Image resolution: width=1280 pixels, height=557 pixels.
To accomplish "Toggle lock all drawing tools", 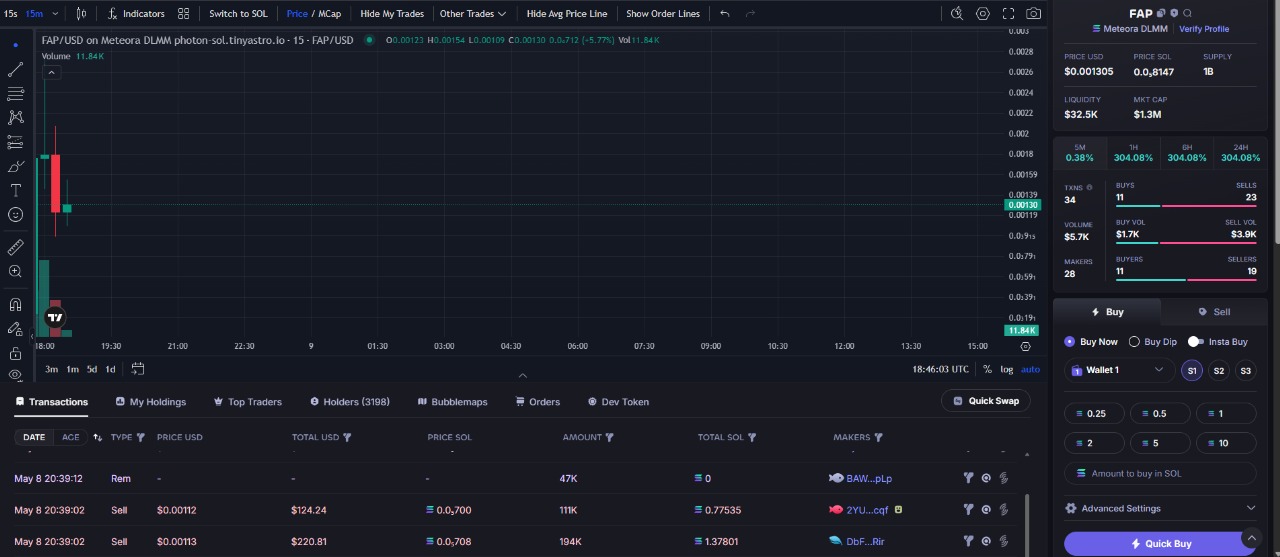I will coord(15,353).
